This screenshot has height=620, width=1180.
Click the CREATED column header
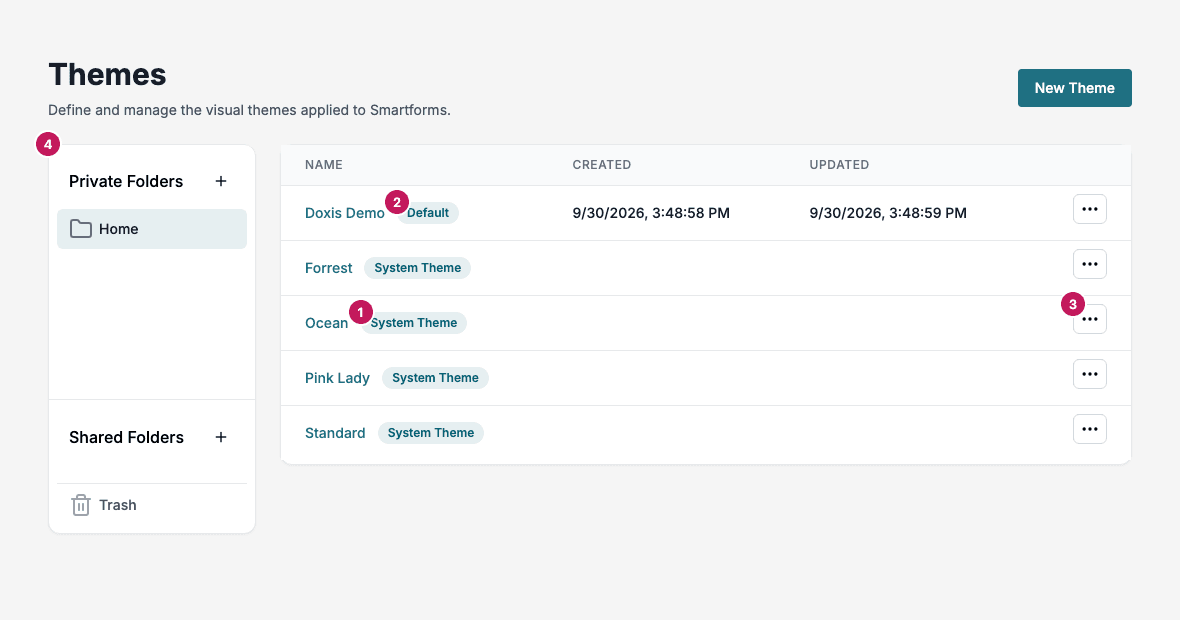tap(602, 165)
